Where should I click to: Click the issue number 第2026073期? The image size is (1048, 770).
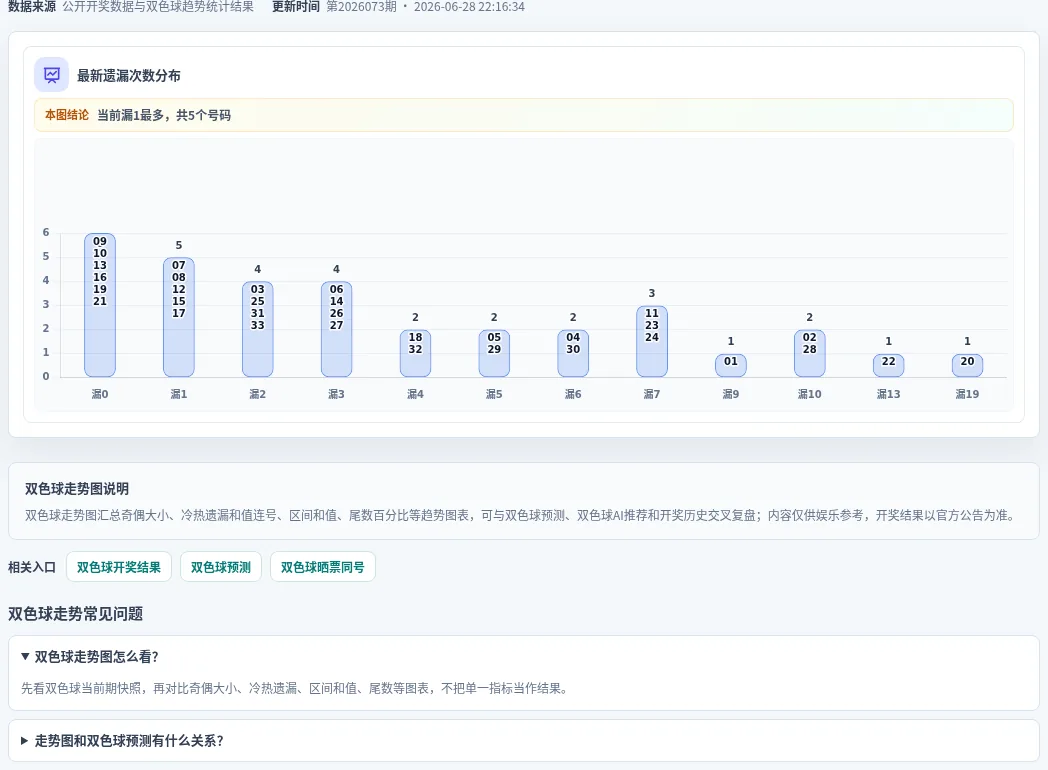(x=361, y=7)
